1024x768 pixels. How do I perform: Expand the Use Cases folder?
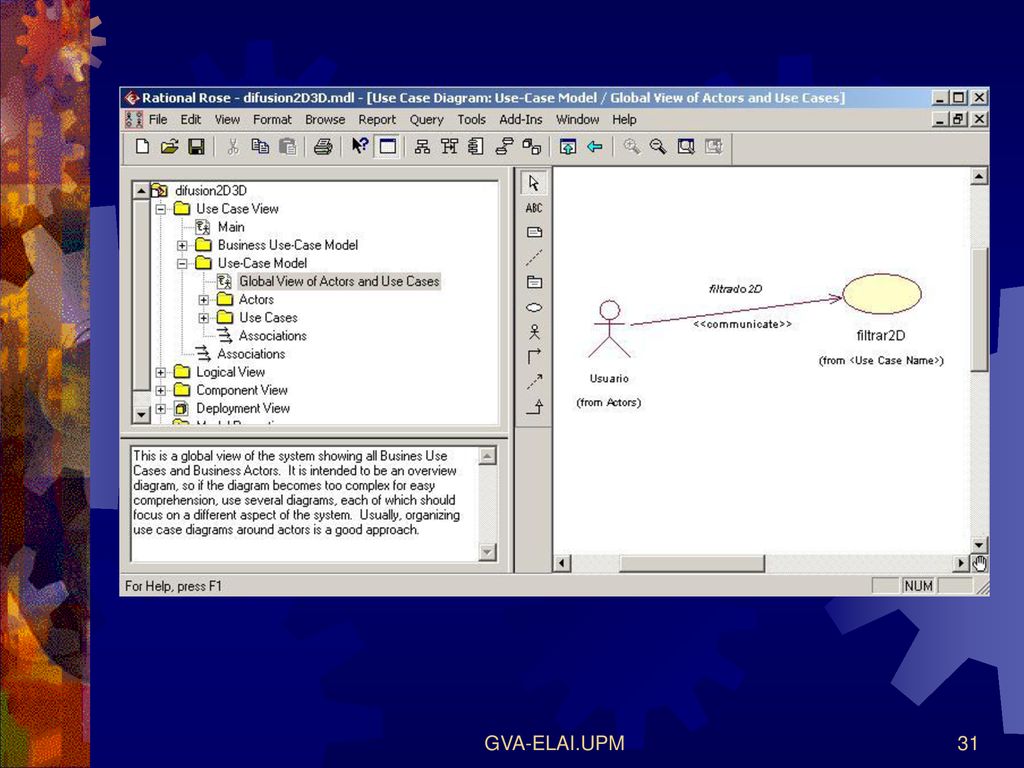[x=204, y=318]
